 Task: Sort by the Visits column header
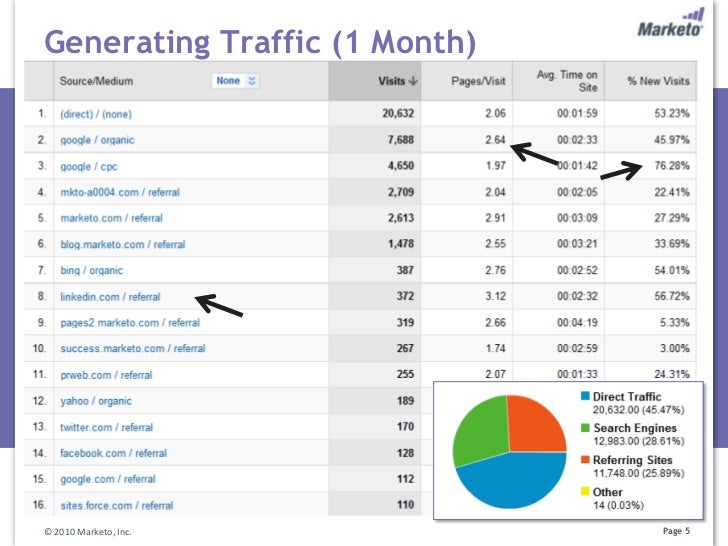[375, 81]
